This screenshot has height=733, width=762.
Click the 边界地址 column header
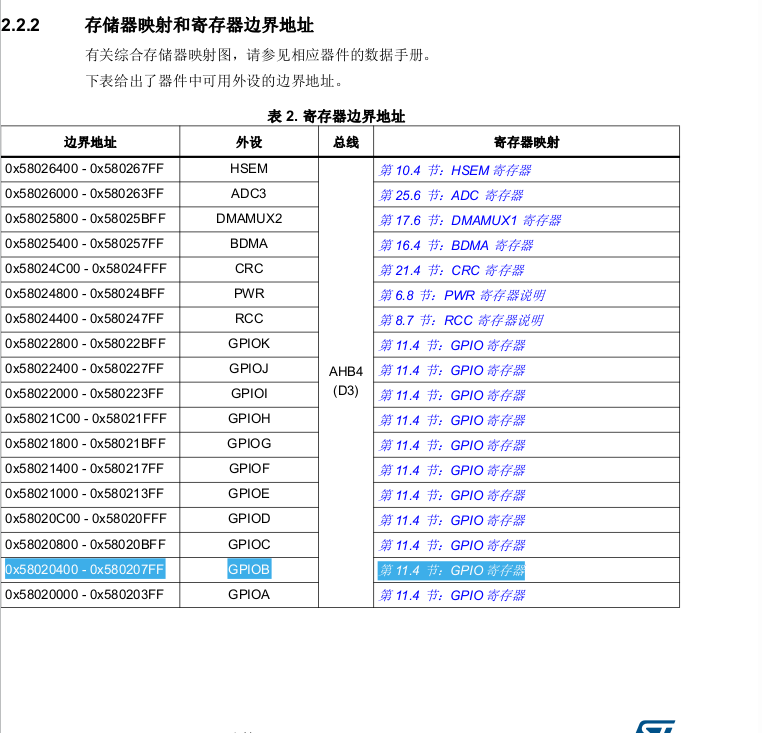coord(90,142)
